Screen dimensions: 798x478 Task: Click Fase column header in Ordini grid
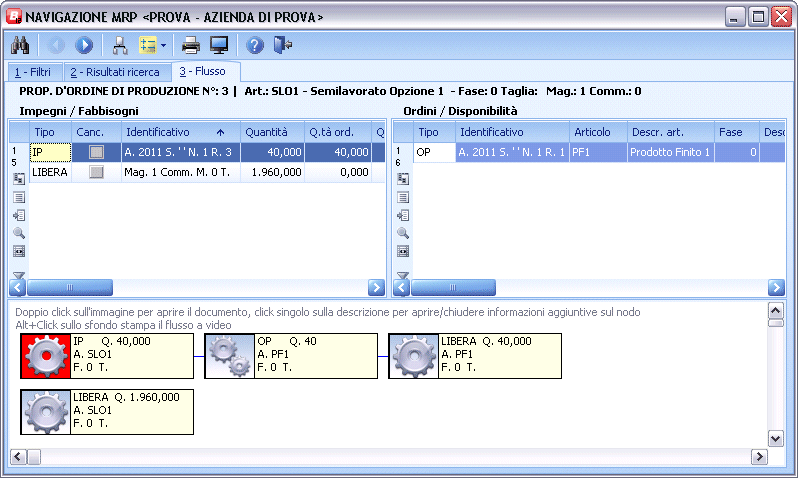click(737, 132)
